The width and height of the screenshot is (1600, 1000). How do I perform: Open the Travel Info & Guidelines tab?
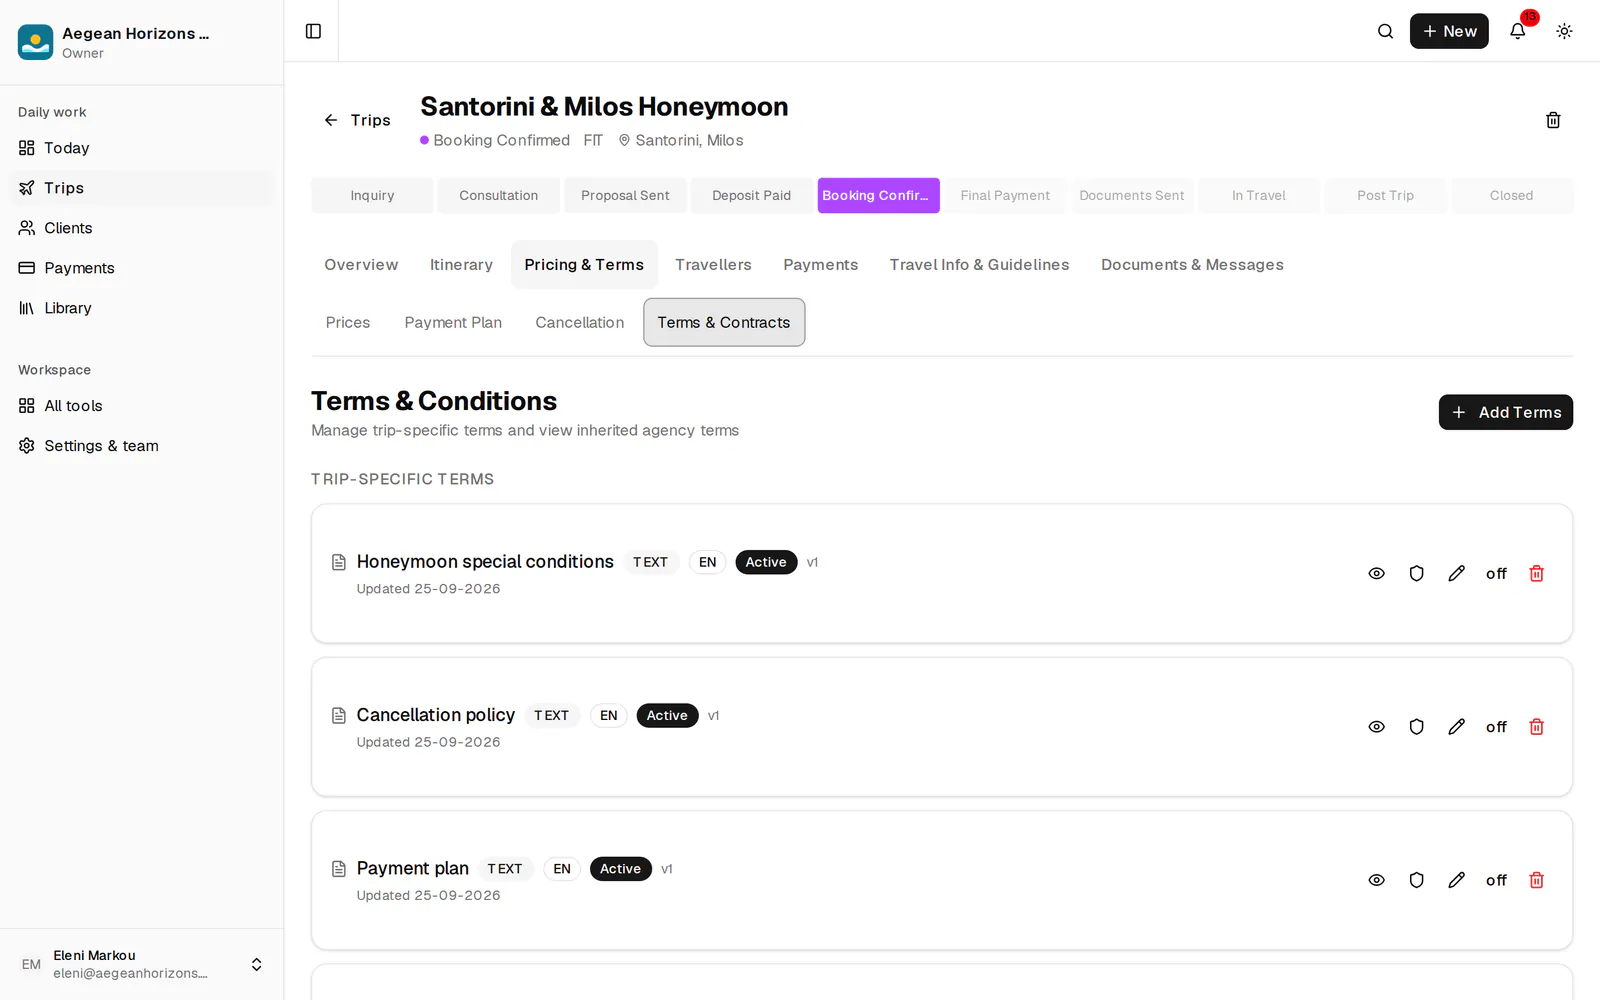(x=979, y=265)
